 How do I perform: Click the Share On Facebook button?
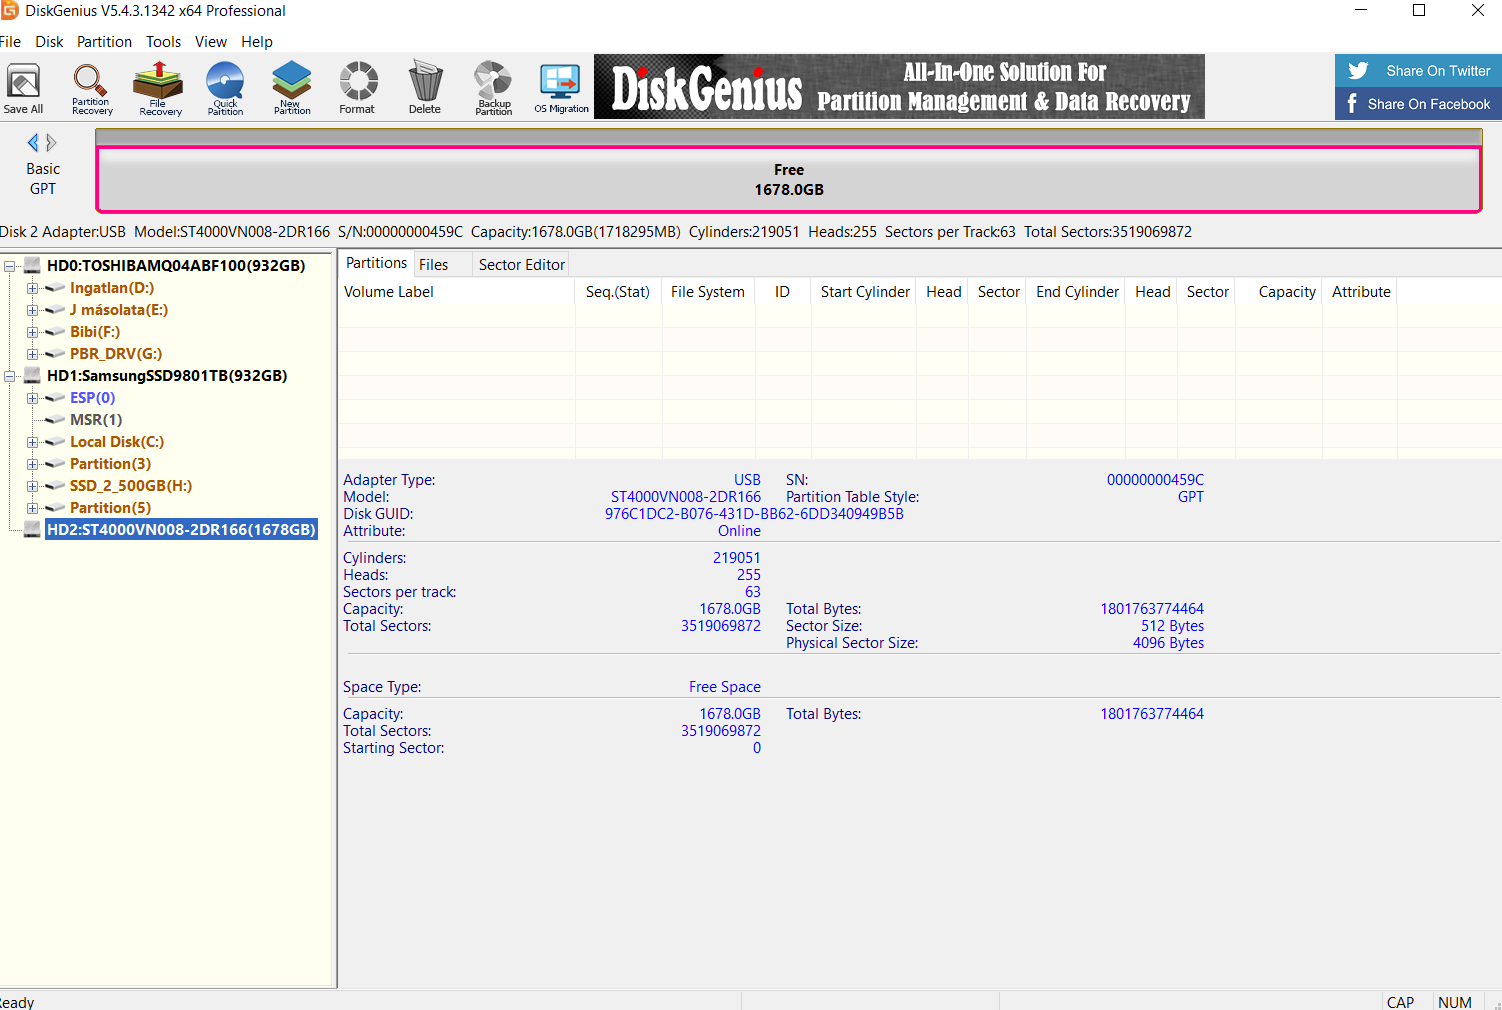[x=1418, y=104]
